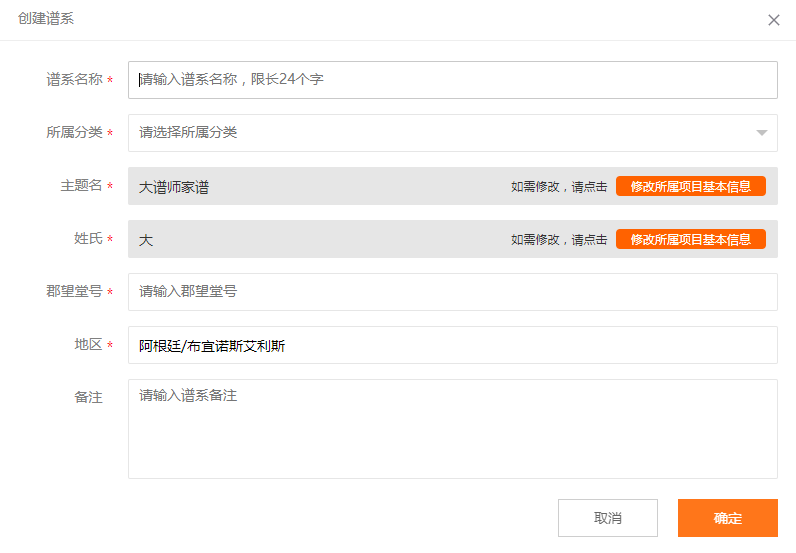
Task: Click 修改所属项目基本信息 button in 主题名 row
Action: click(690, 186)
